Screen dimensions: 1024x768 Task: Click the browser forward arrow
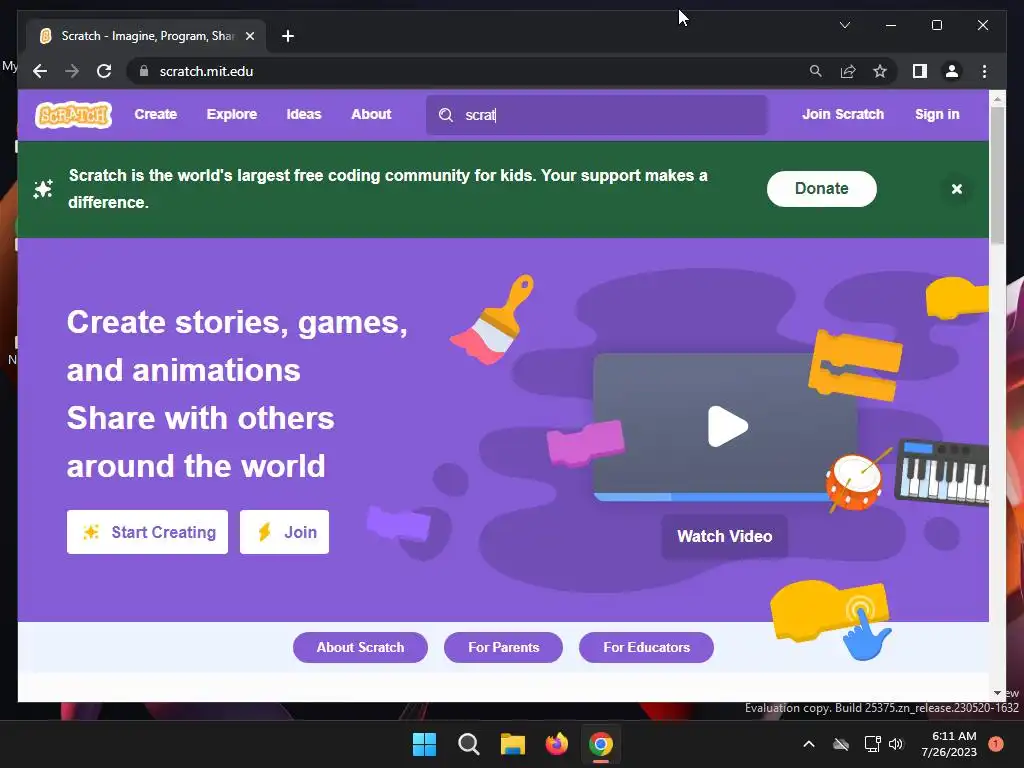point(72,71)
